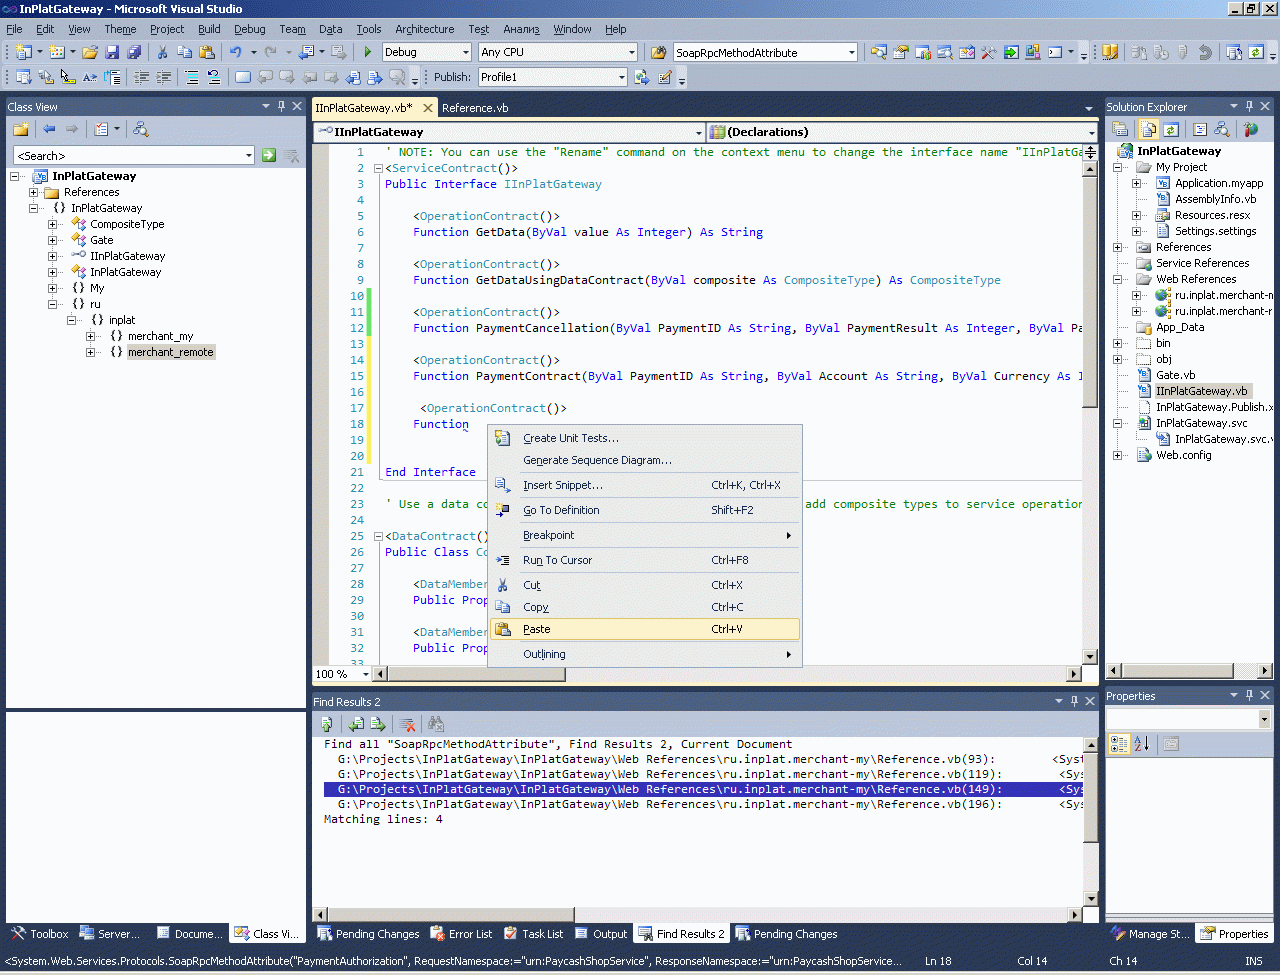Viewport: 1280px width, 975px height.
Task: Click the Start Debugging play icon
Action: (368, 52)
